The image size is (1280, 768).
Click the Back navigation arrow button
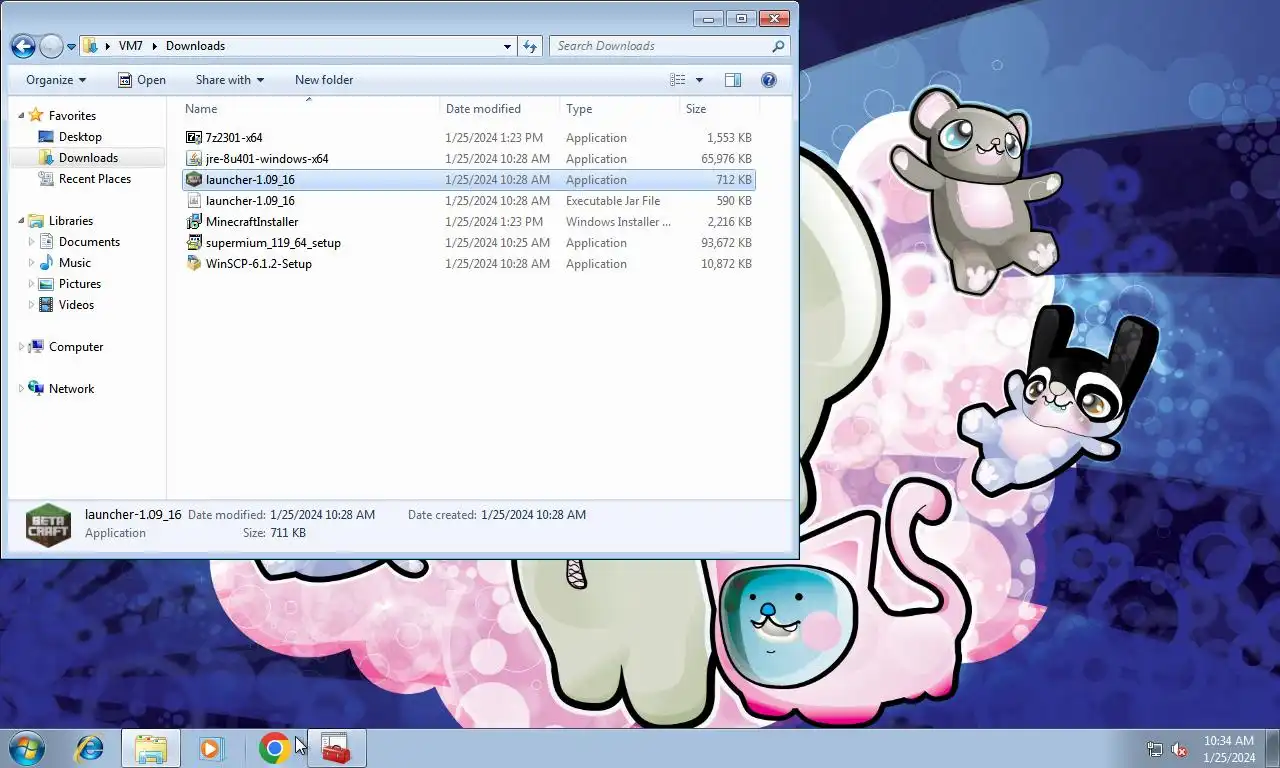(x=23, y=46)
